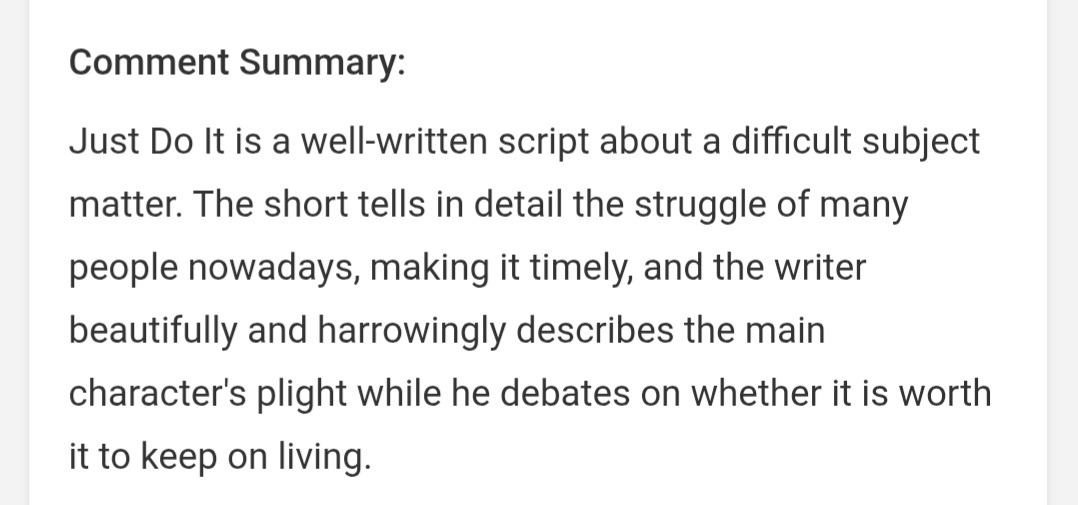Click the word 'plight'
Image resolution: width=1078 pixels, height=505 pixels.
click(302, 396)
